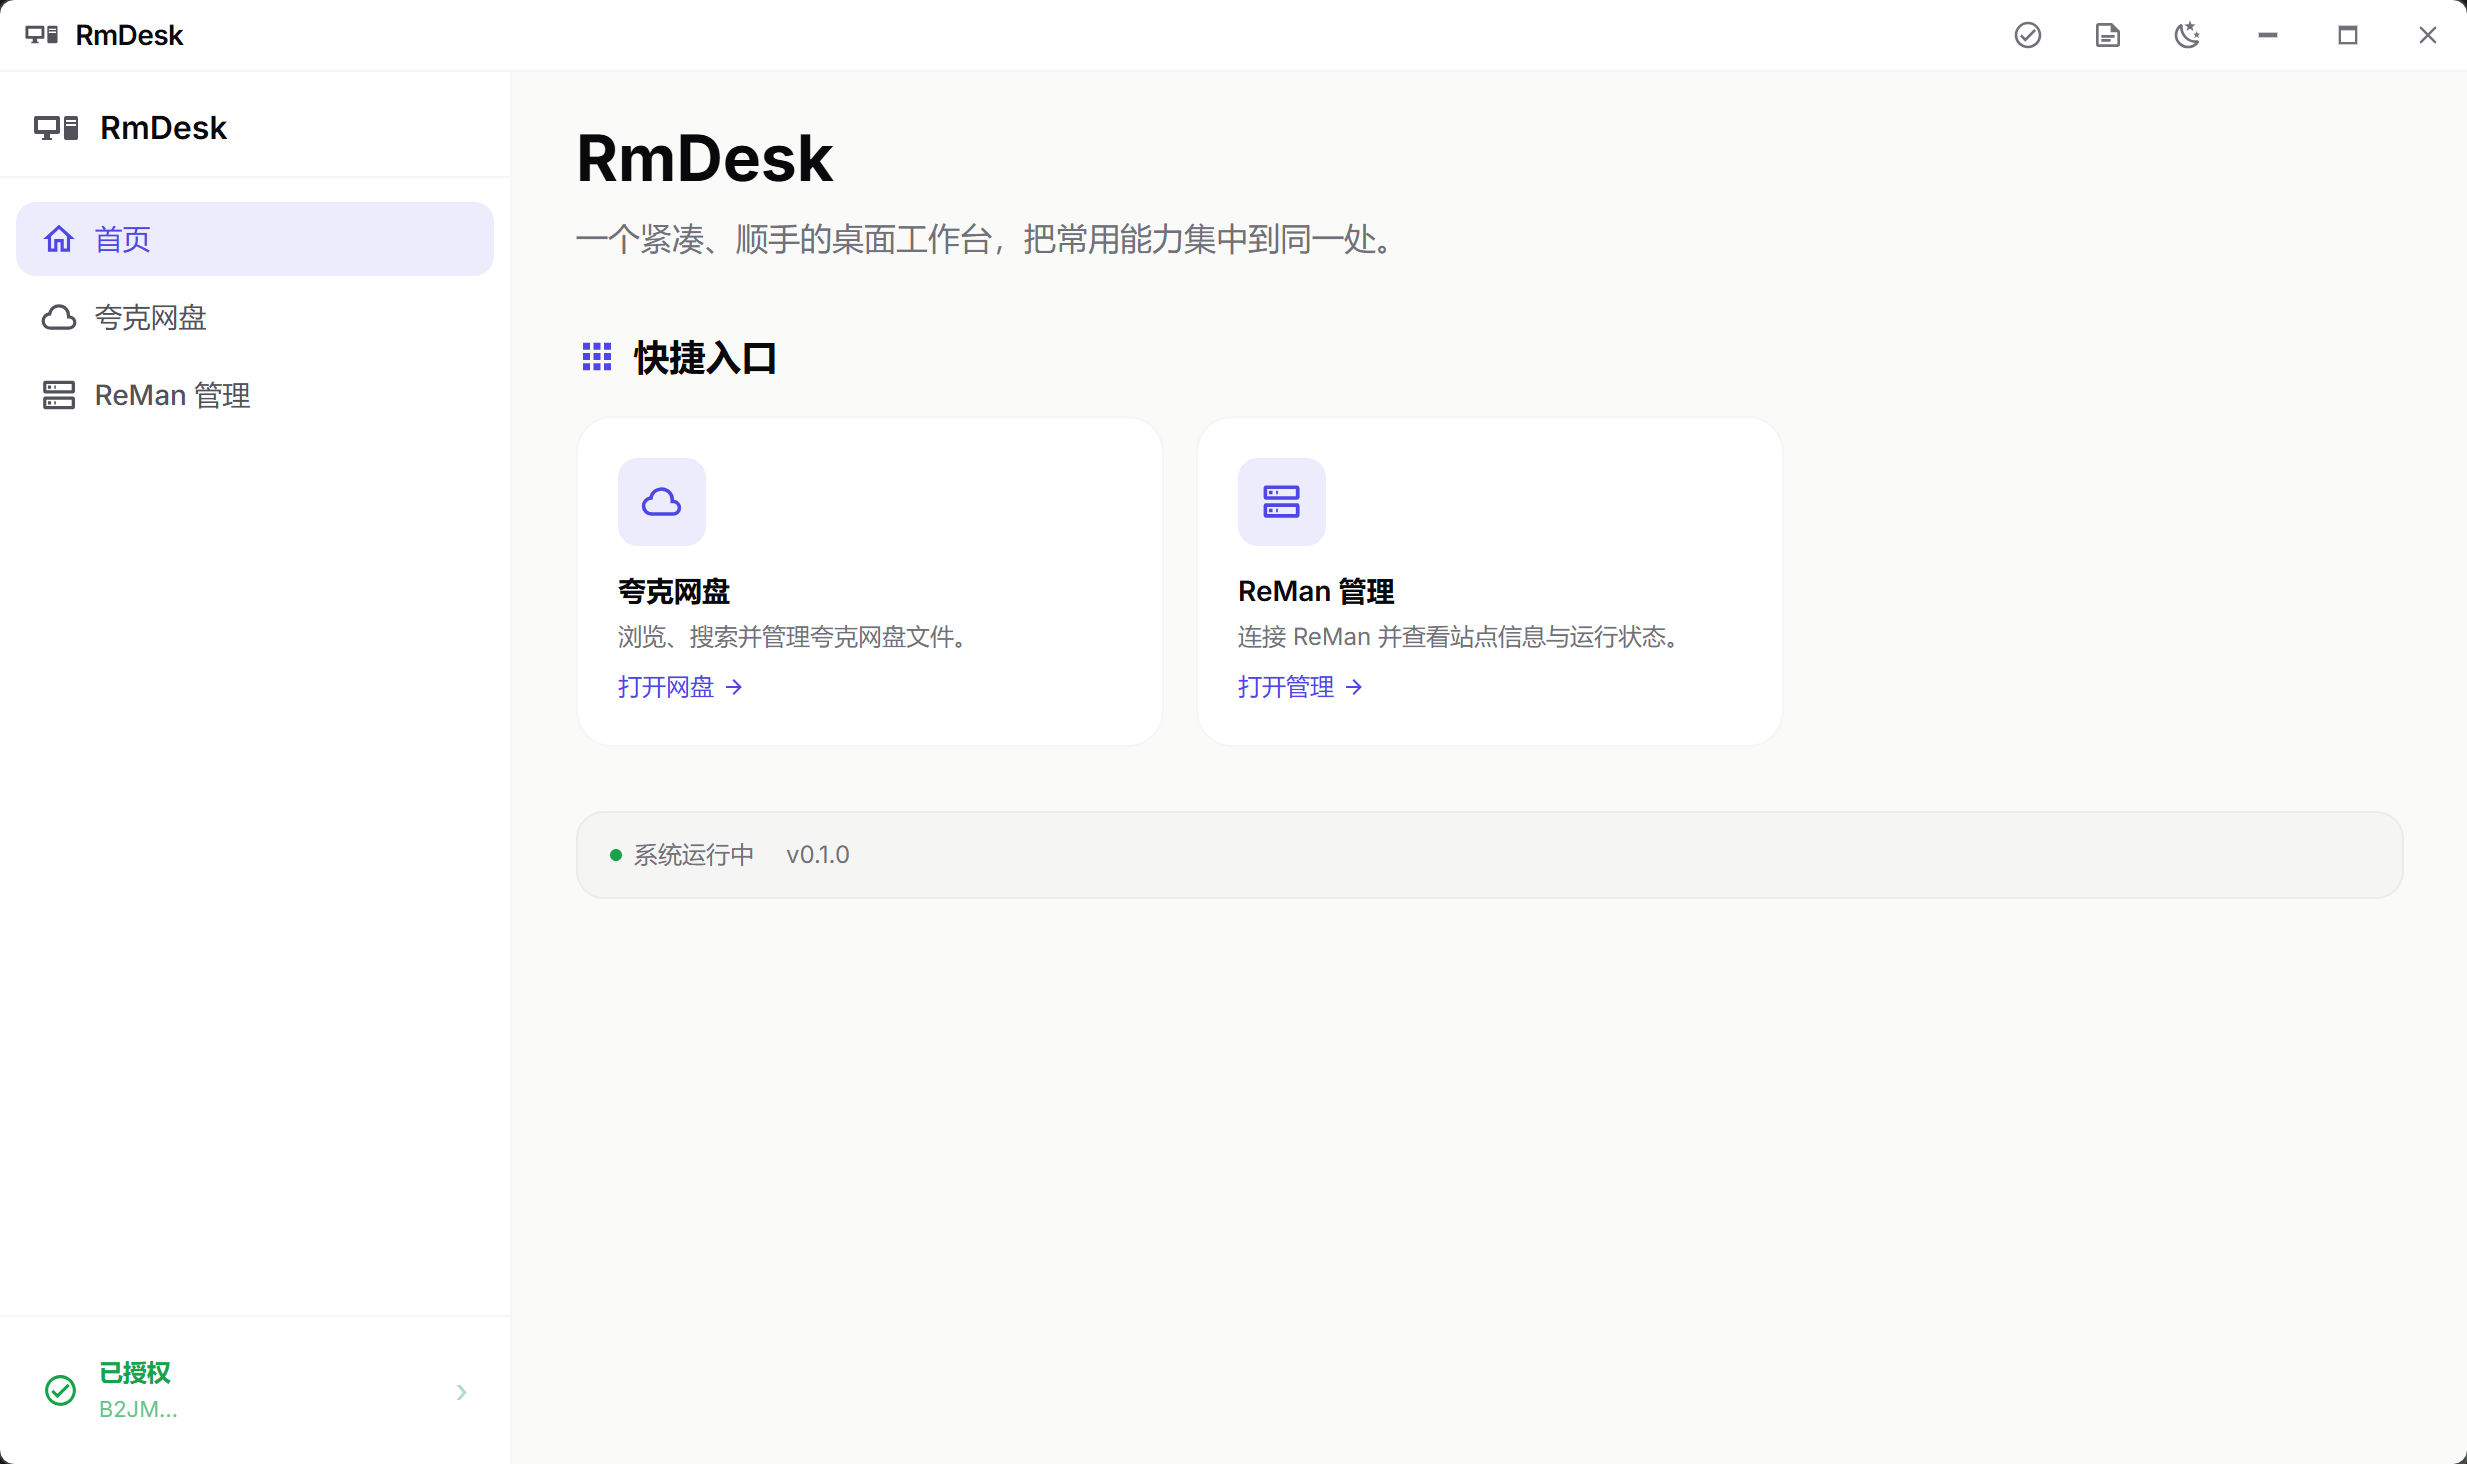Select 首页 in the sidebar
This screenshot has width=2467, height=1464.
click(x=255, y=239)
